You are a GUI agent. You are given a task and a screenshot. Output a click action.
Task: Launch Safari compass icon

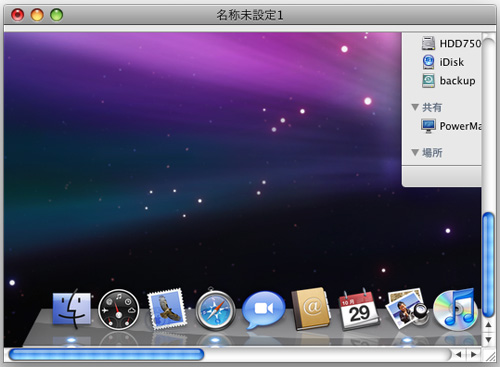point(215,310)
